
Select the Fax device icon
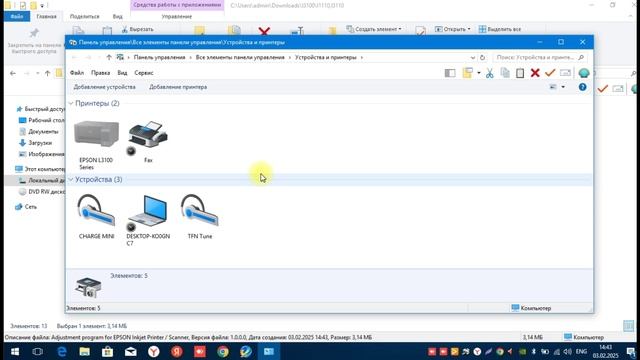tap(148, 141)
